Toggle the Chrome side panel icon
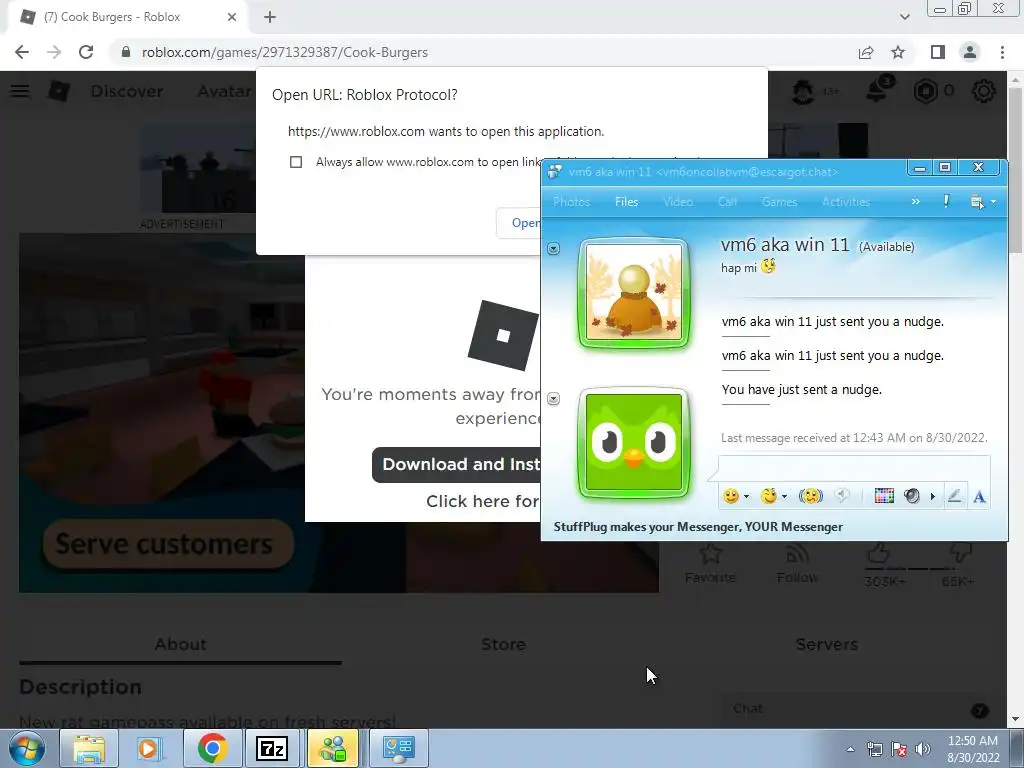This screenshot has width=1024, height=768. (x=938, y=52)
